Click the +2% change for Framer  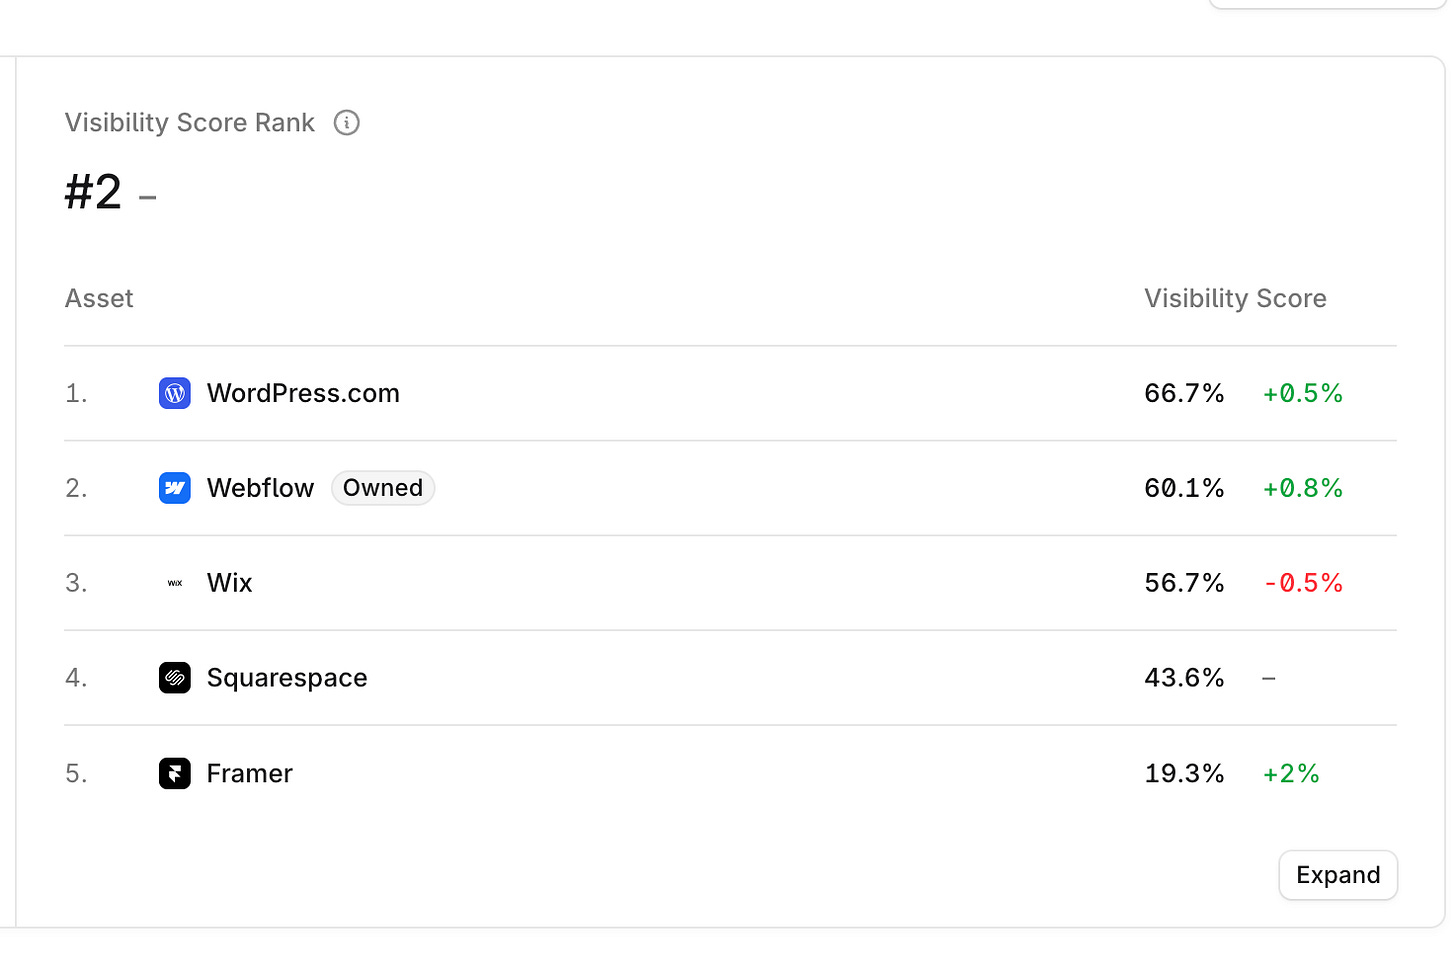coord(1291,773)
